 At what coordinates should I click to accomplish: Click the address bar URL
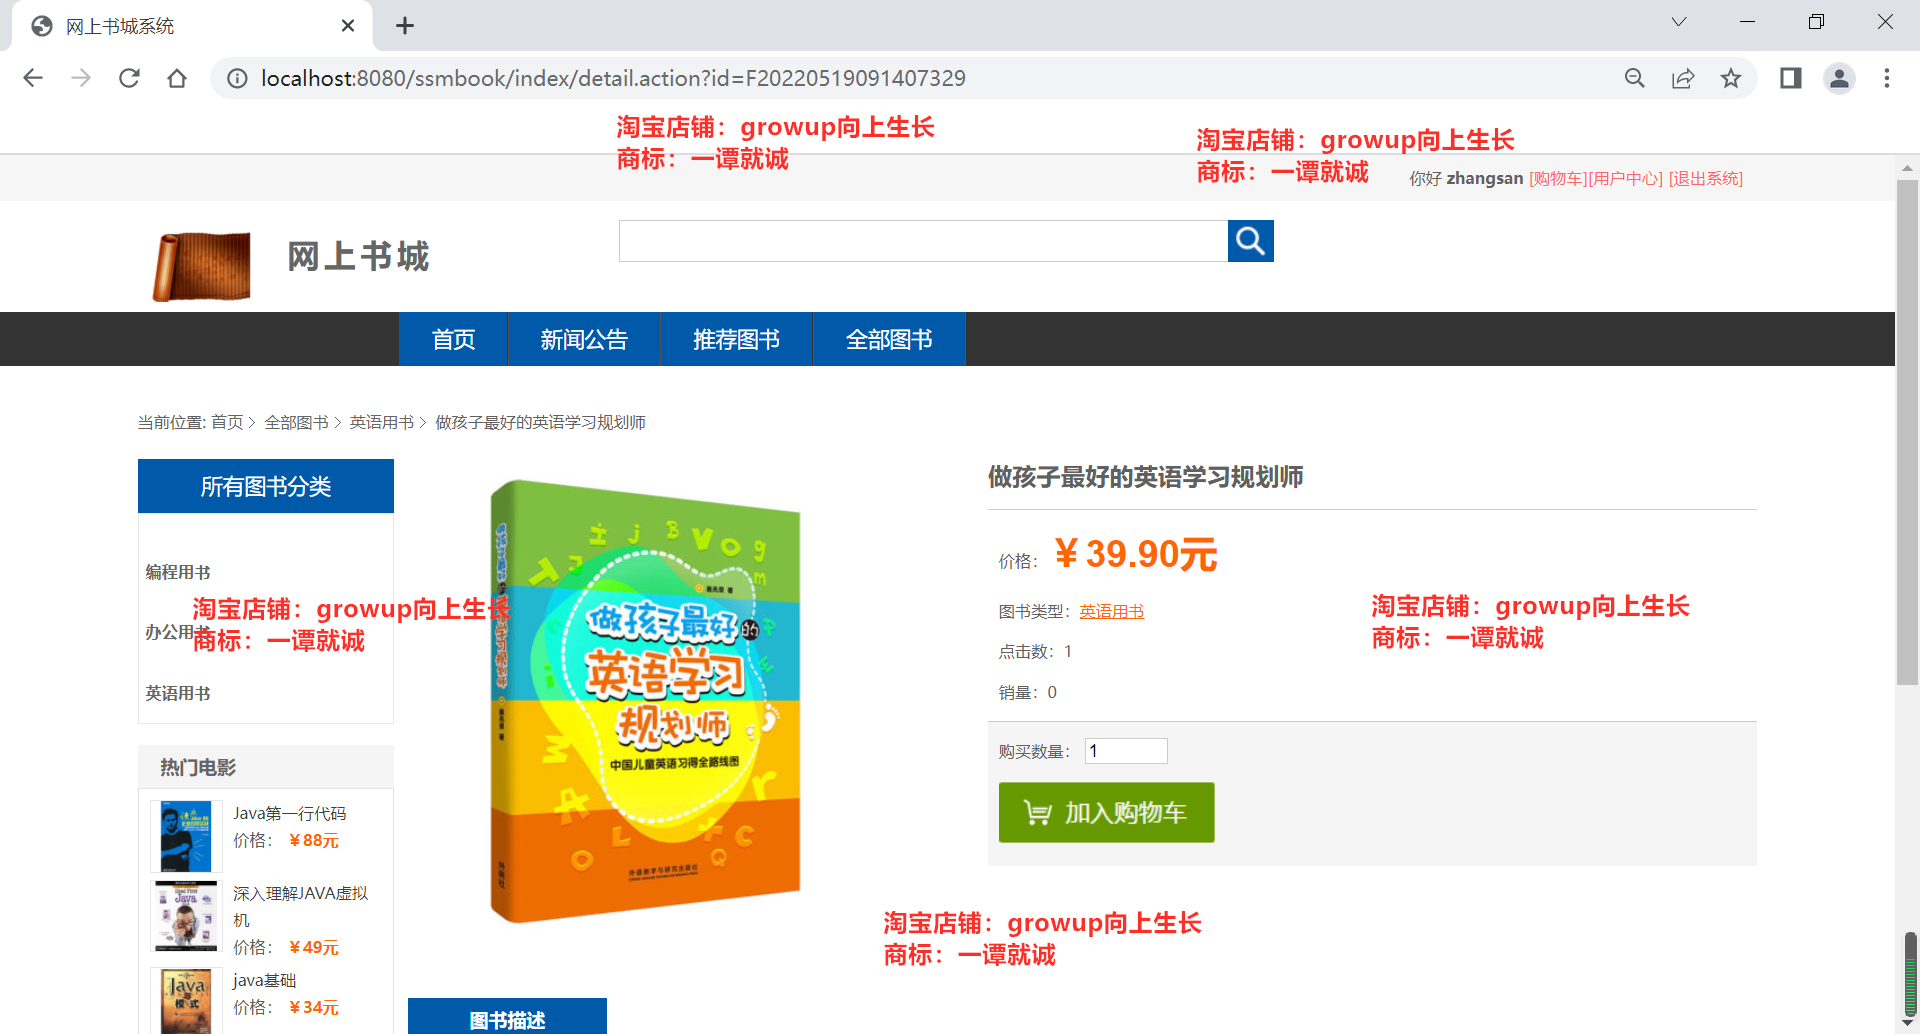pos(613,78)
